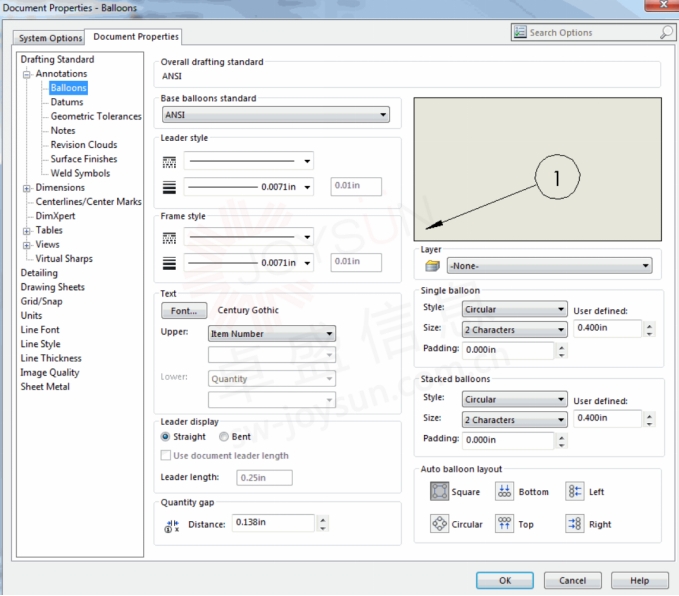The image size is (679, 596).
Task: Open Frame style 0.0071in thickness dropdown
Action: pyautogui.click(x=249, y=263)
